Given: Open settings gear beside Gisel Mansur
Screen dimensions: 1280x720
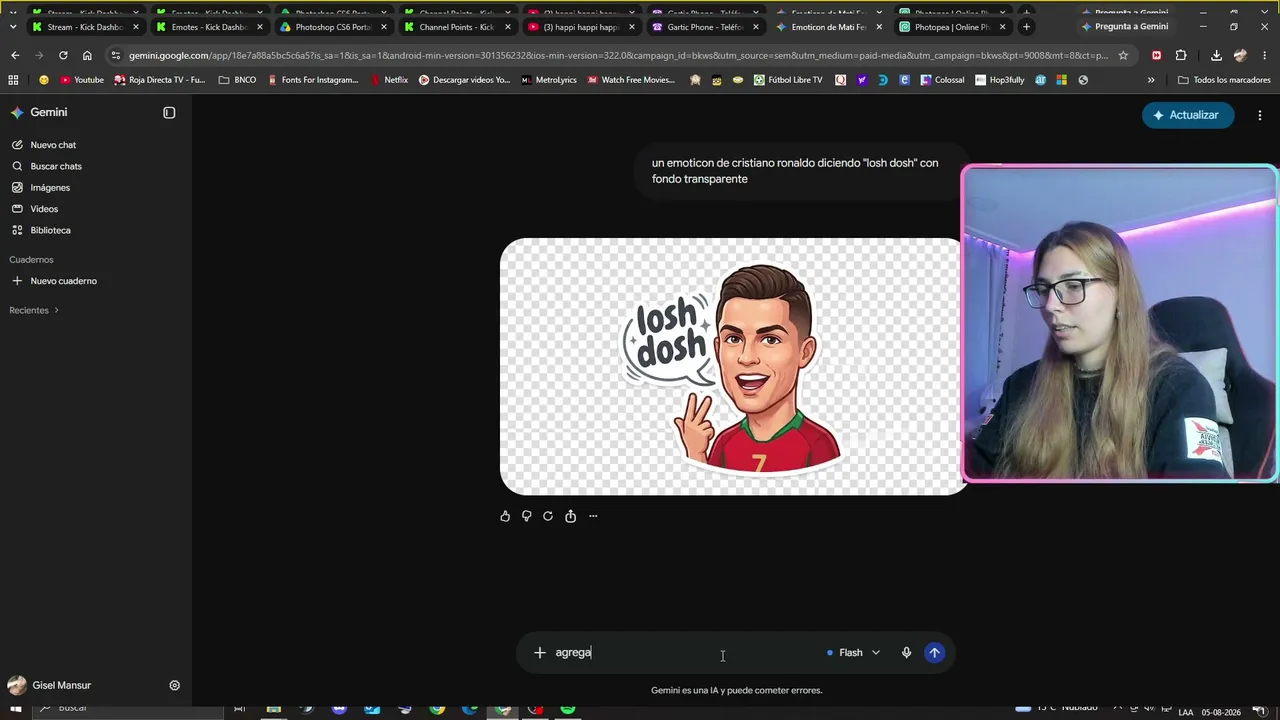Looking at the screenshot, I should tap(174, 685).
